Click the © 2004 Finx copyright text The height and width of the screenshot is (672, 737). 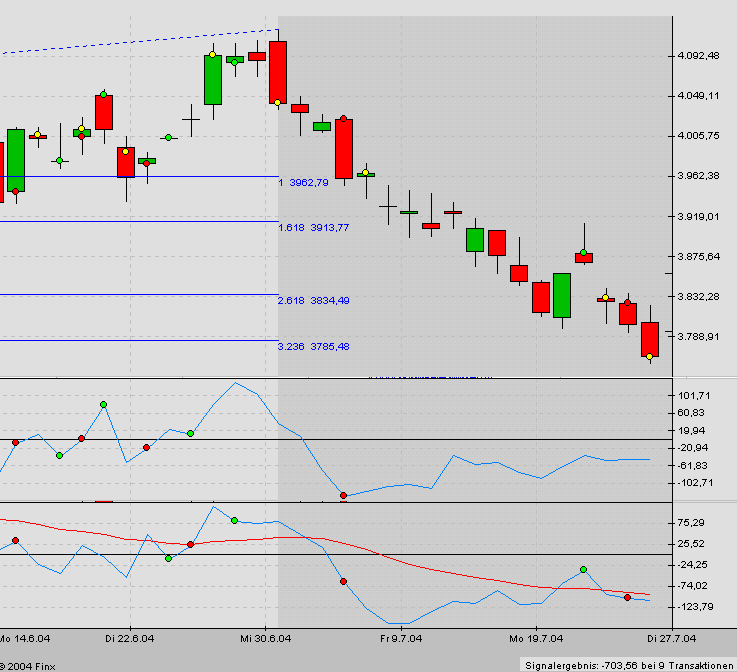click(x=27, y=666)
